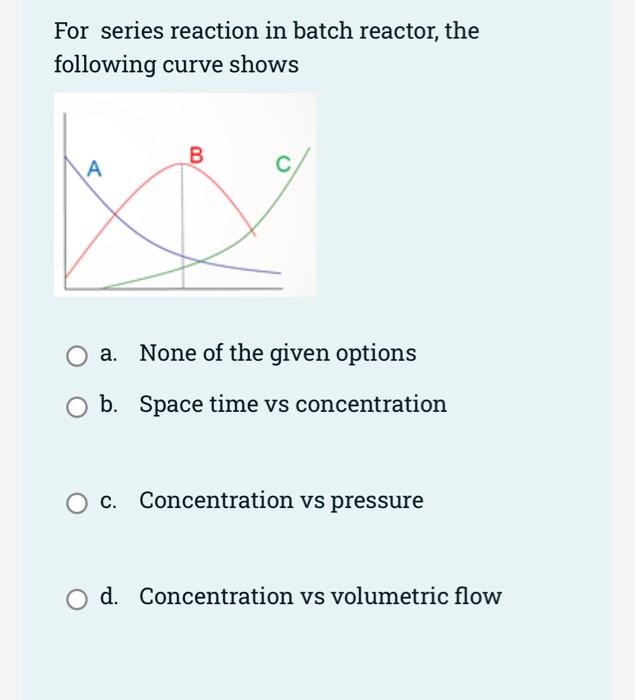Click 'Space time vs concentration' answer text
This screenshot has width=636, height=700.
[x=292, y=404]
